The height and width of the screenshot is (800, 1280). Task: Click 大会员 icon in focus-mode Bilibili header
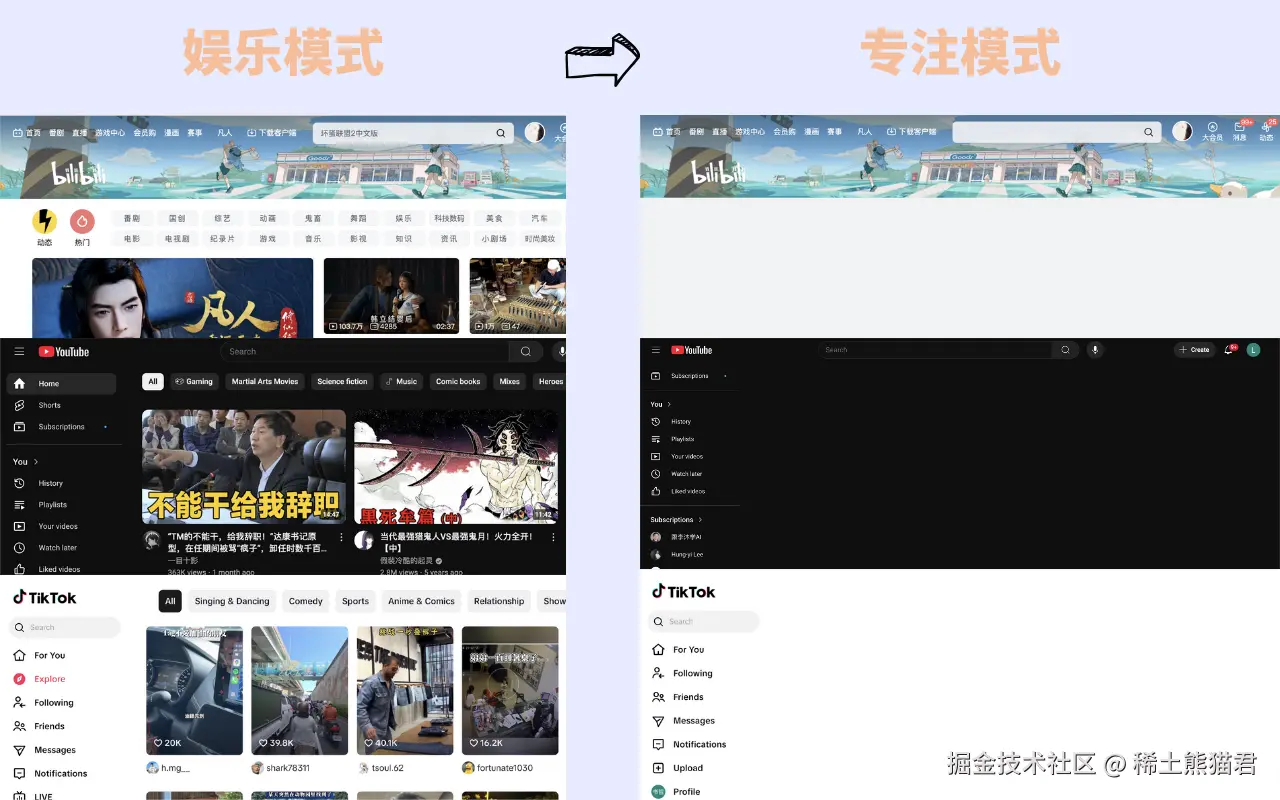click(1212, 128)
